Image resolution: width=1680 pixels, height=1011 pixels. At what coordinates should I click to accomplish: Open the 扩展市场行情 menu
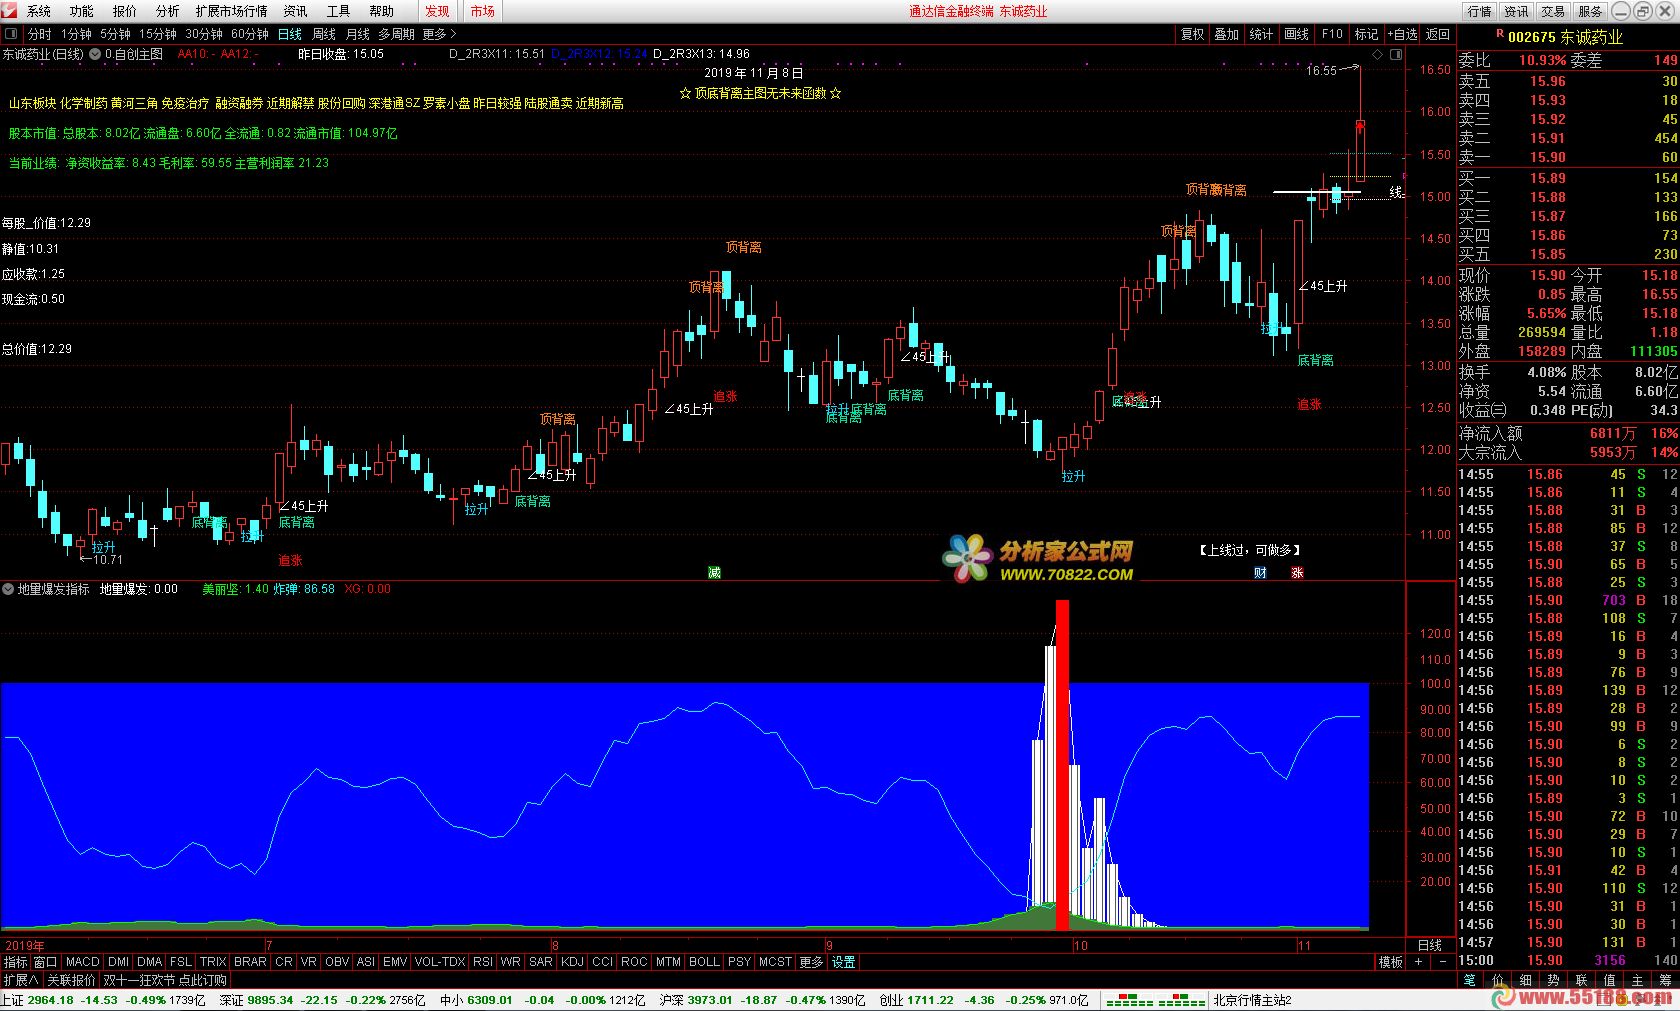(231, 11)
